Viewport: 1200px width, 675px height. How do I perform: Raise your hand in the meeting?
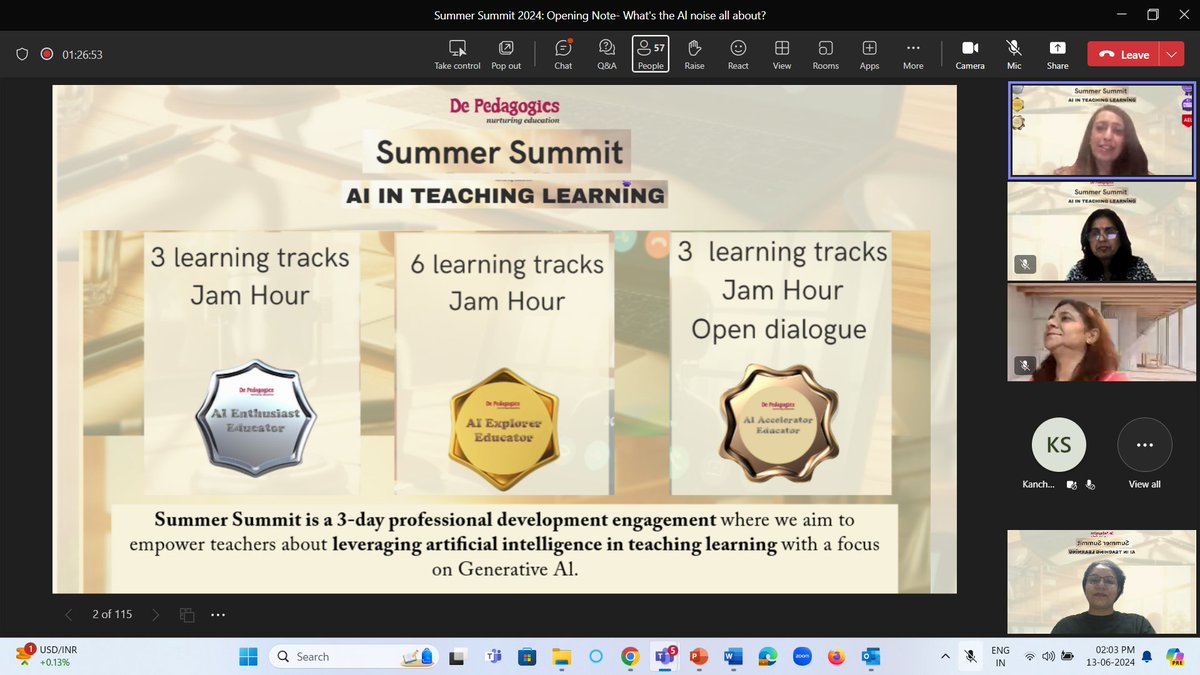(x=694, y=52)
